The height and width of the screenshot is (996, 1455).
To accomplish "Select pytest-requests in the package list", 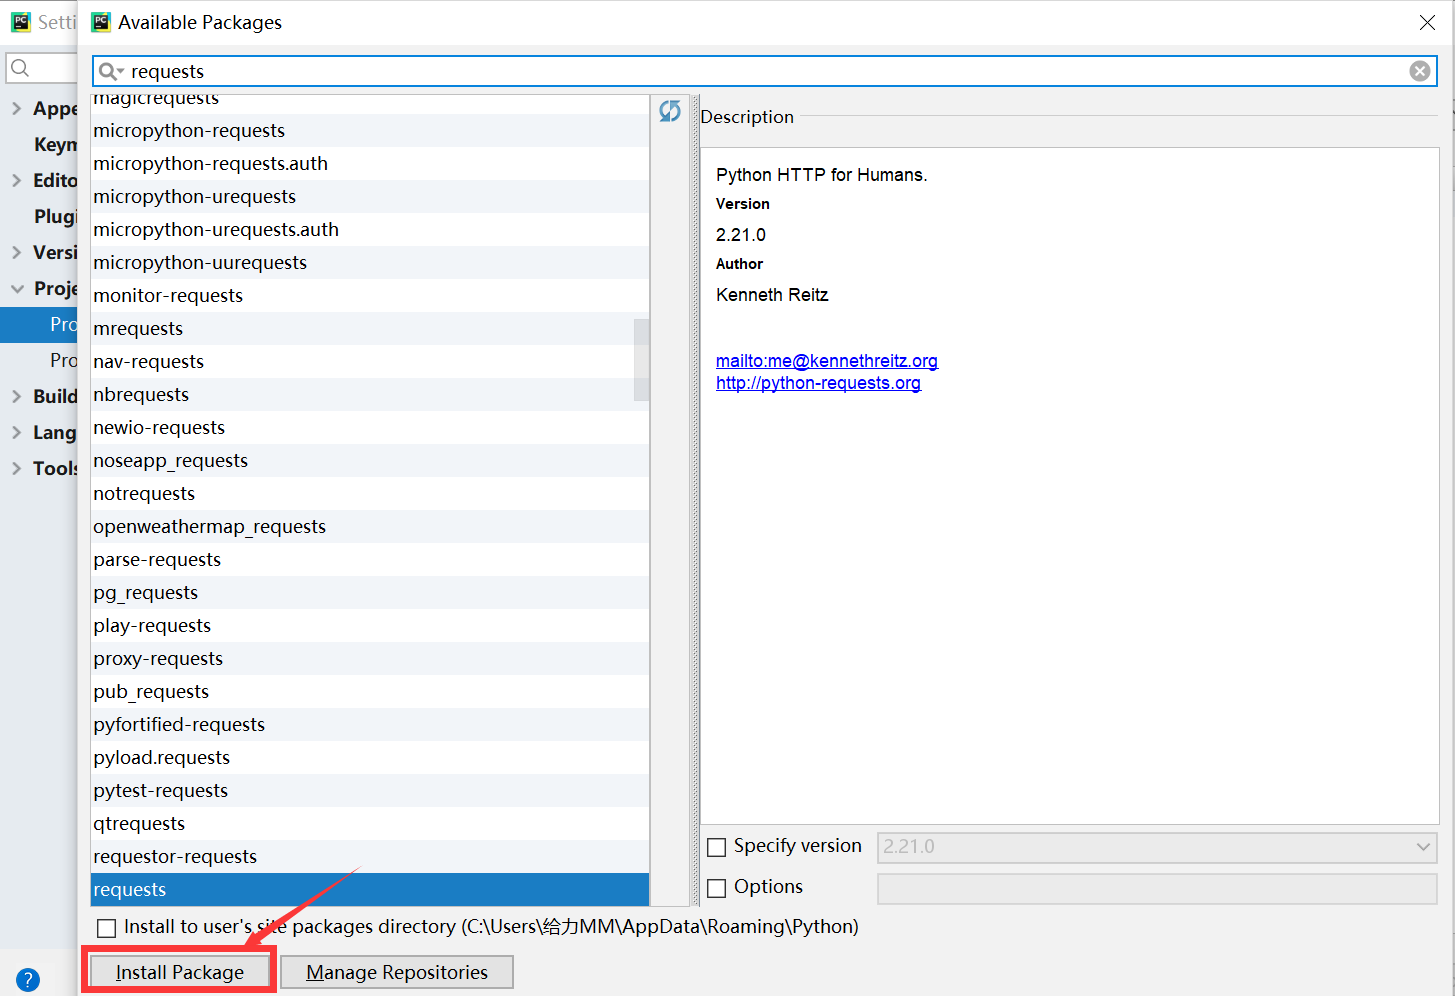I will pos(370,791).
